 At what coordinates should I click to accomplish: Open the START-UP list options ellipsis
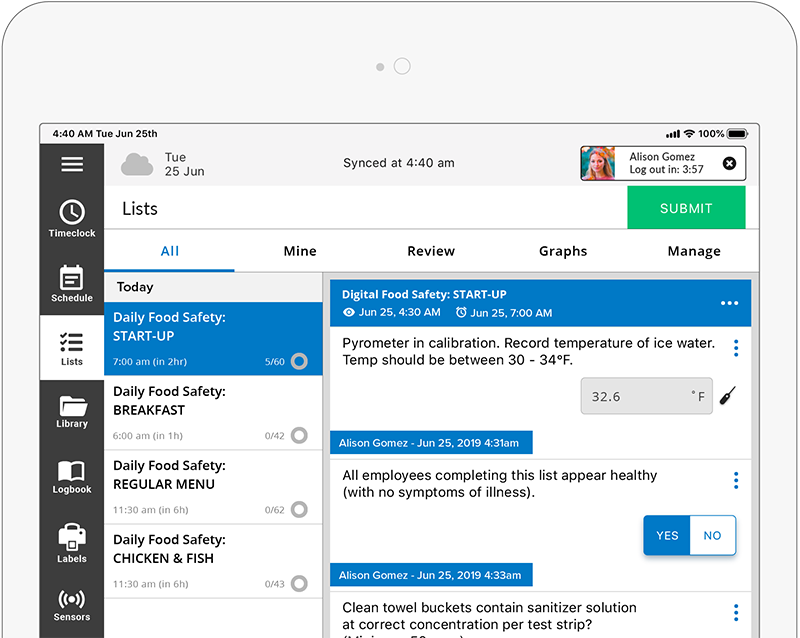coord(730,303)
